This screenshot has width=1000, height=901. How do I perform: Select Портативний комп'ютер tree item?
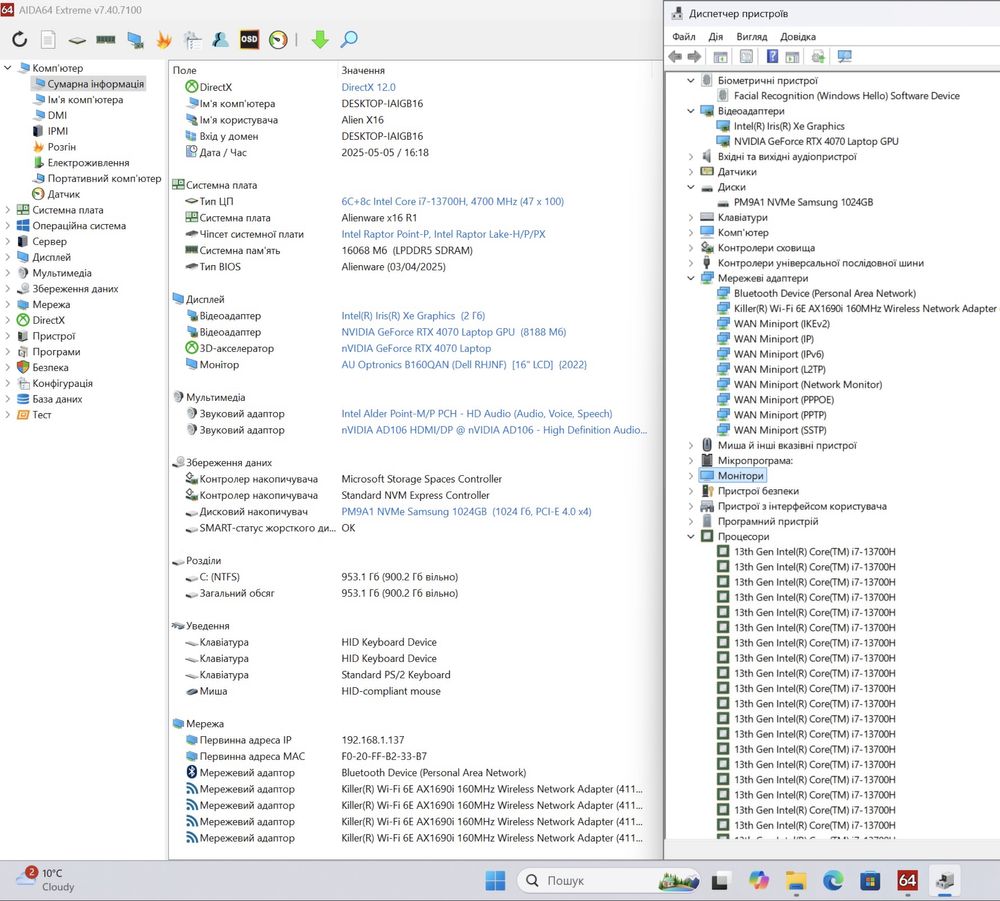coord(104,179)
